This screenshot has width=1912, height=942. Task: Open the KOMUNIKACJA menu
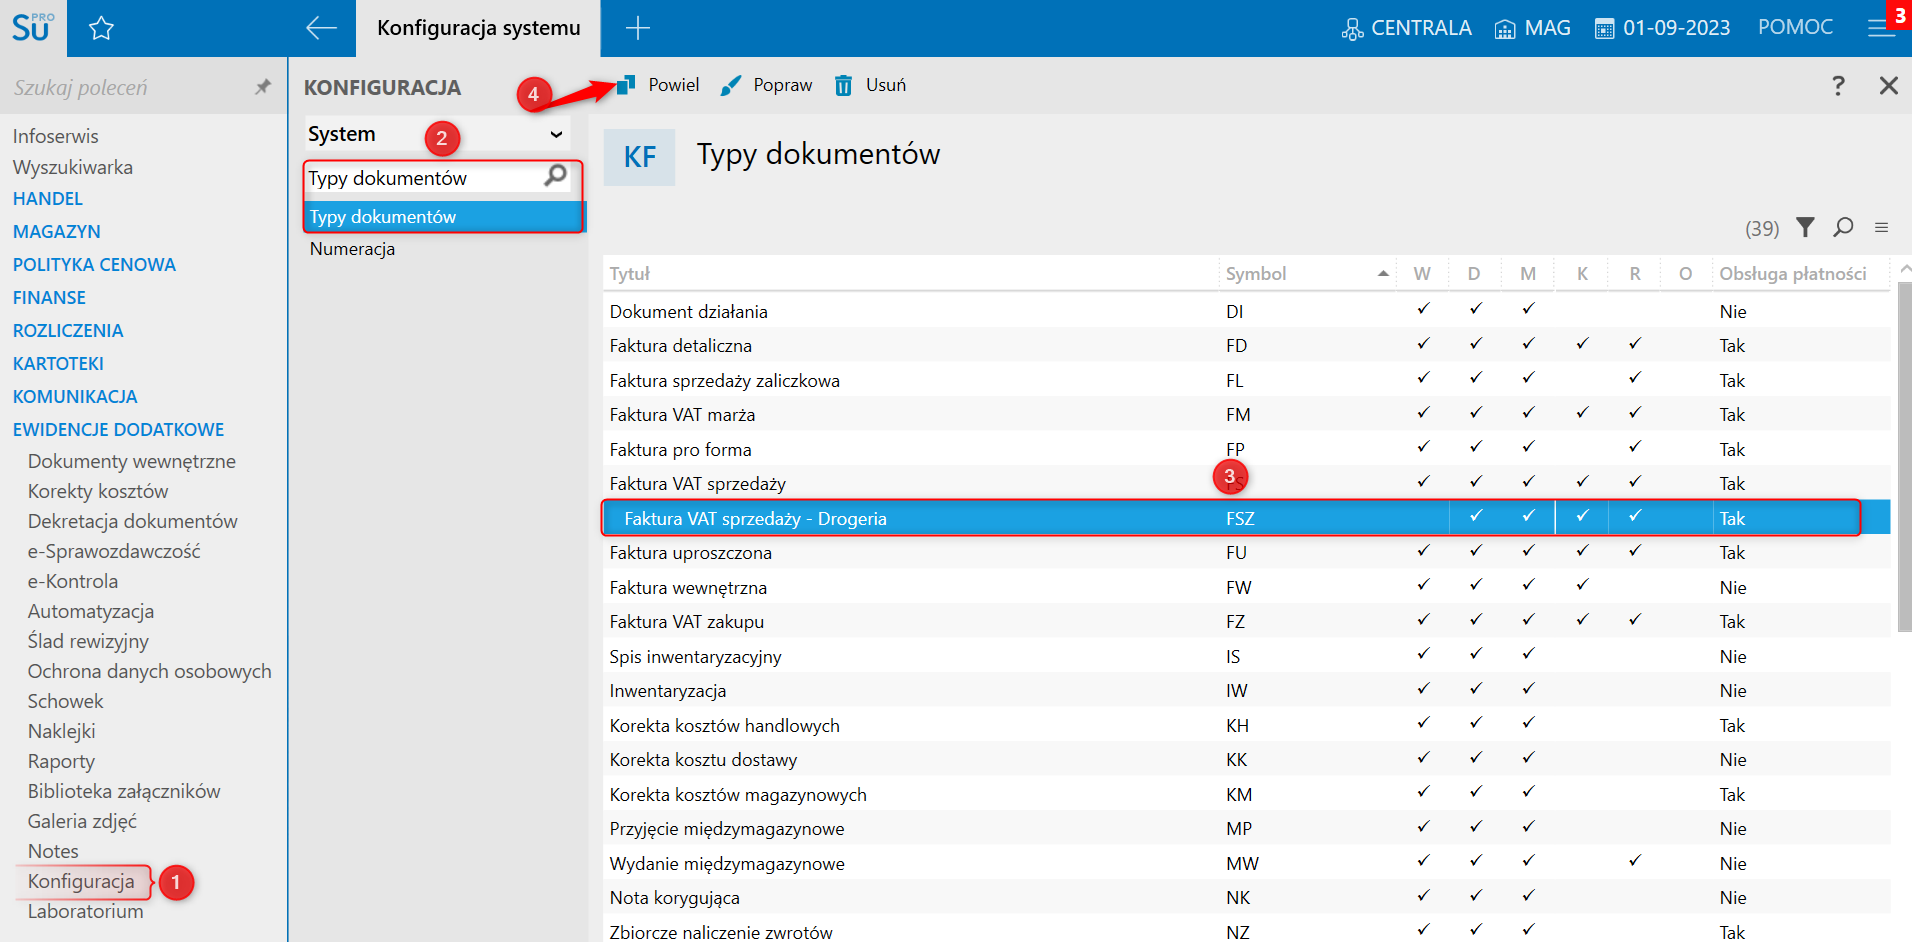point(75,397)
